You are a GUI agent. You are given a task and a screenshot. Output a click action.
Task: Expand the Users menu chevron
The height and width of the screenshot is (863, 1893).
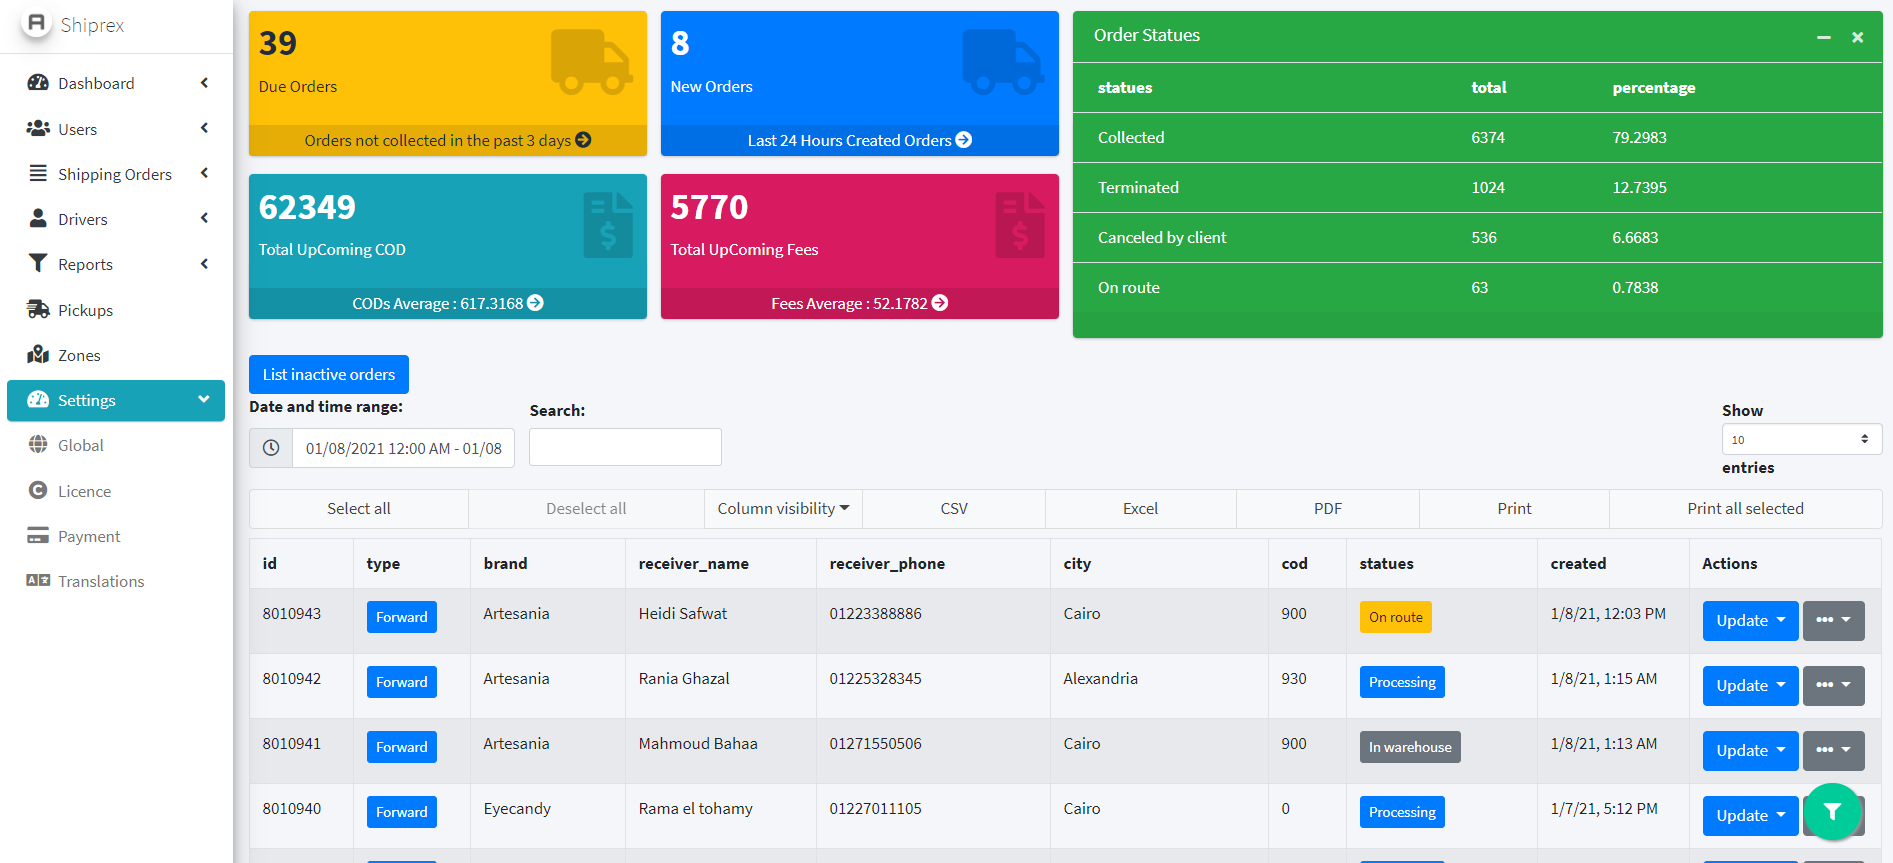point(204,128)
